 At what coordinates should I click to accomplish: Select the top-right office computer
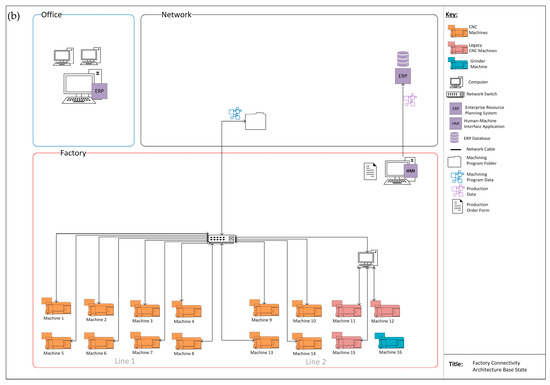90,56
